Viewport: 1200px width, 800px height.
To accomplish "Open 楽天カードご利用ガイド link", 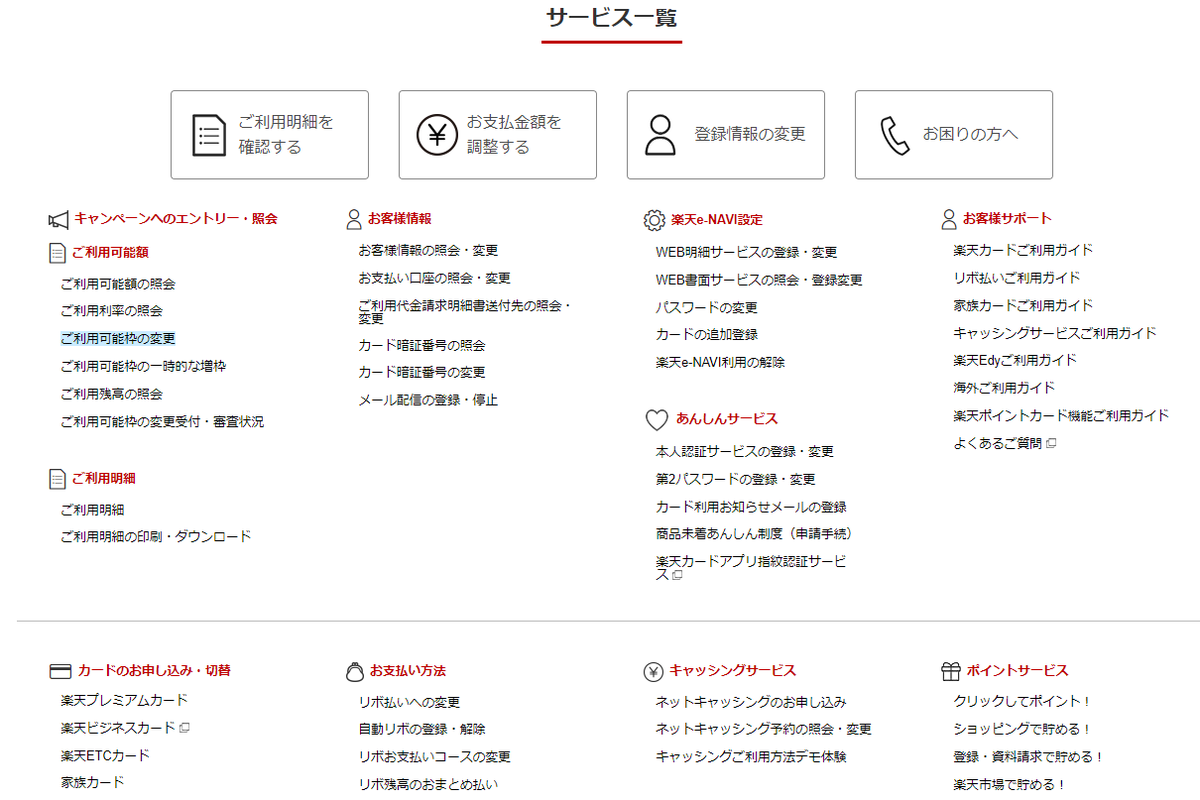I will [x=1023, y=250].
